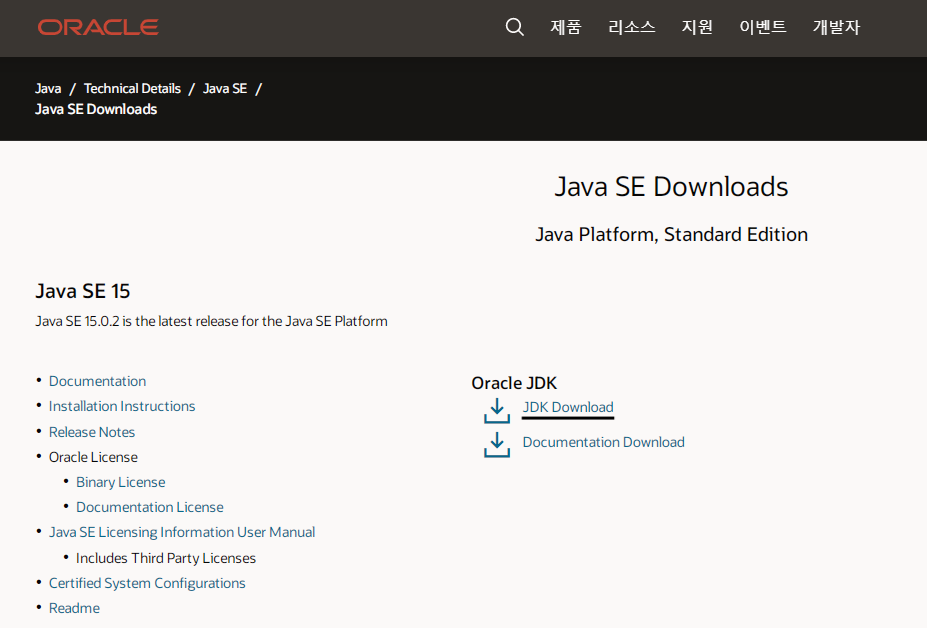The image size is (927, 628).
Task: Open the 지원 menu
Action: (697, 27)
